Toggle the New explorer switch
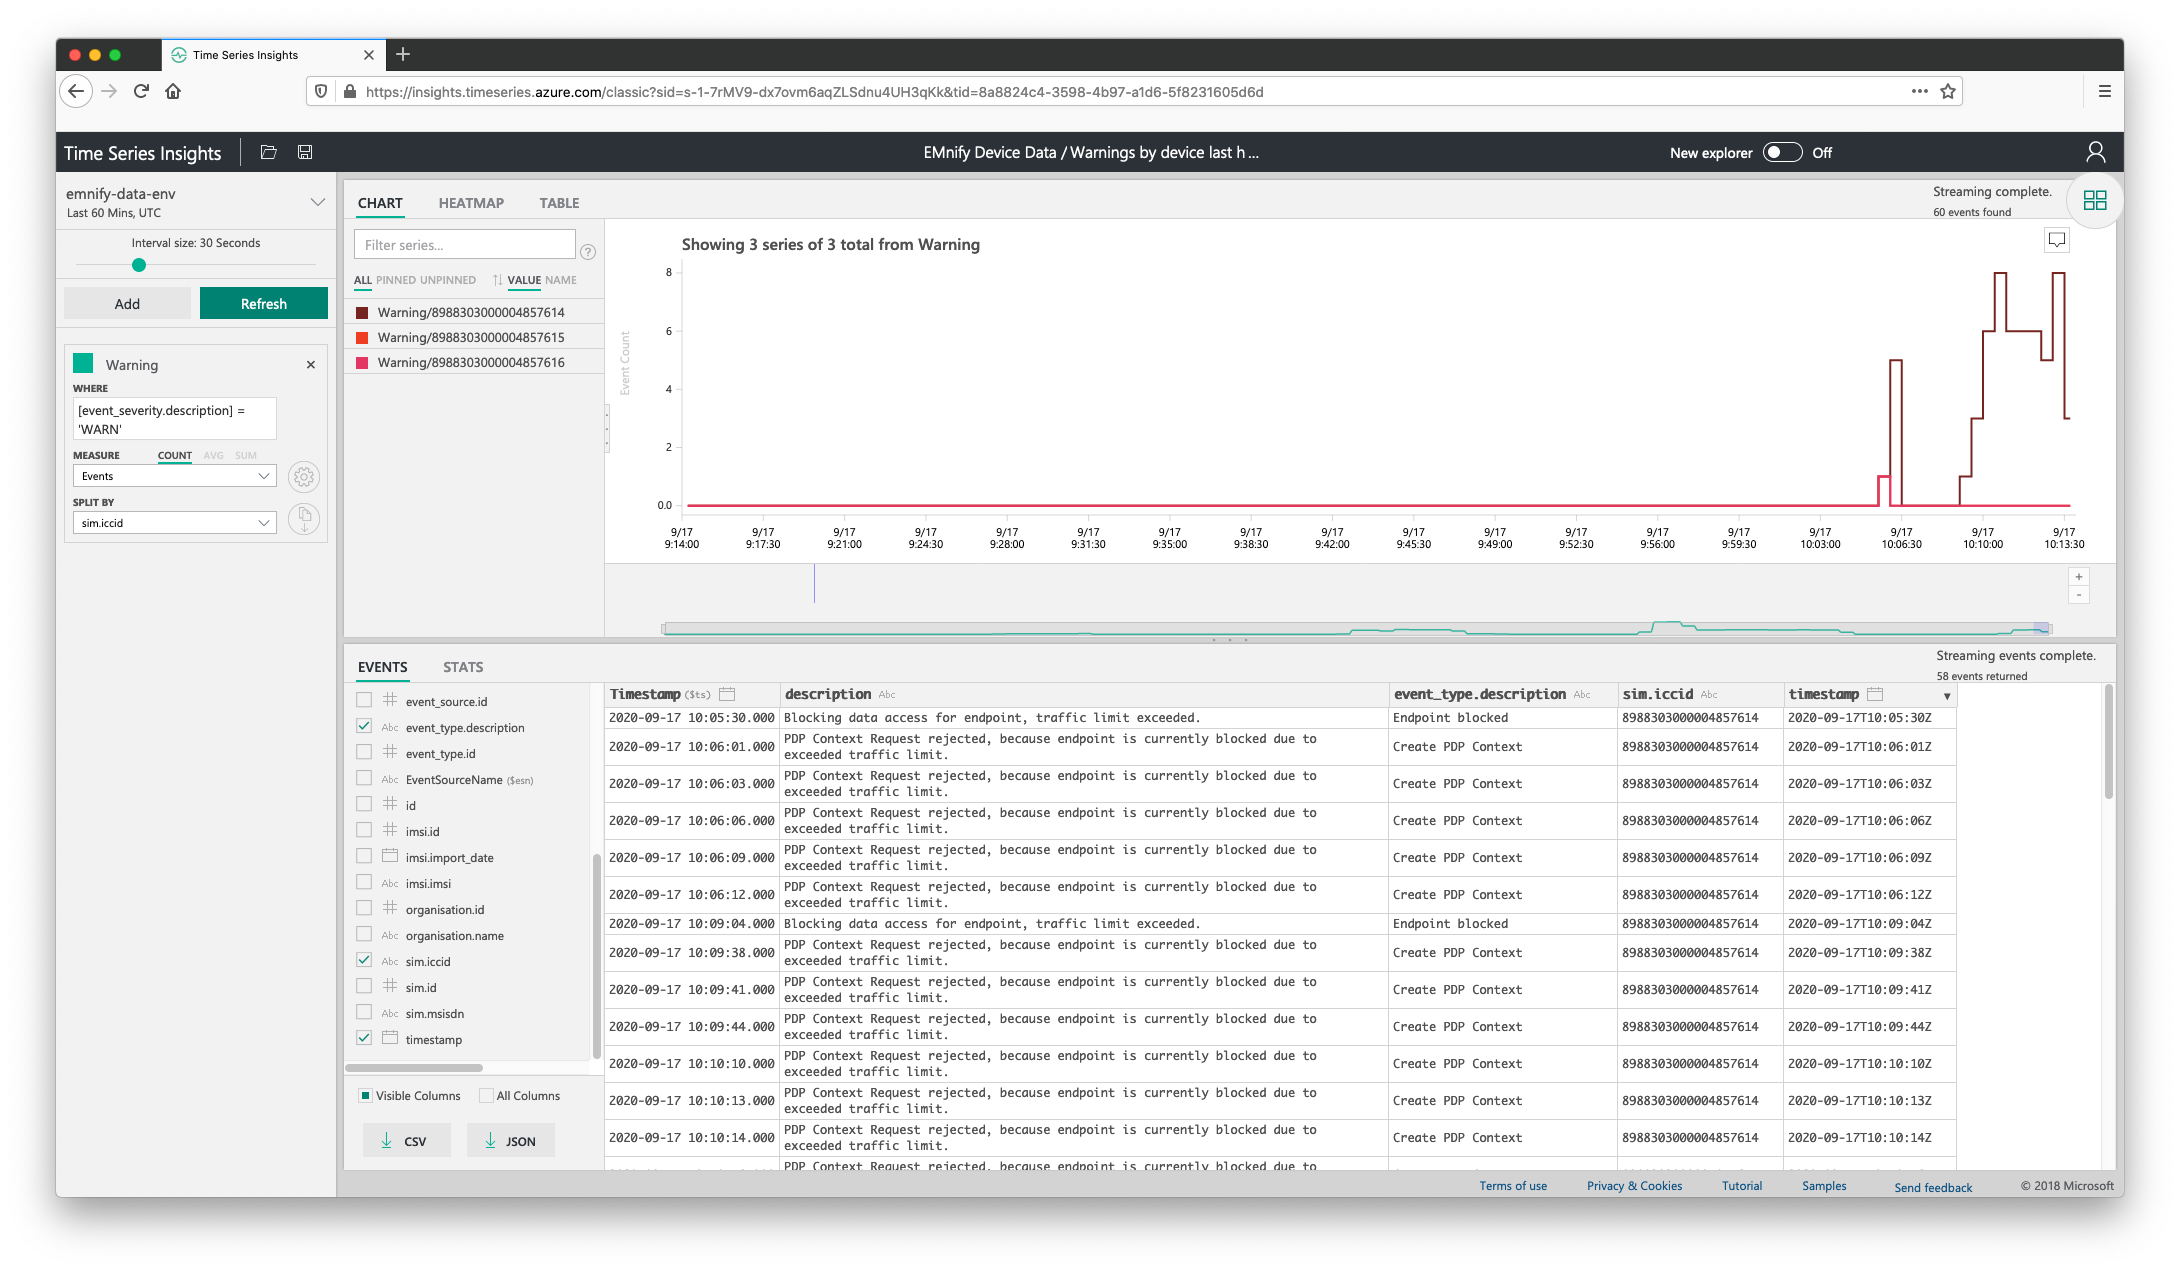This screenshot has height=1271, width=2180. (1782, 152)
